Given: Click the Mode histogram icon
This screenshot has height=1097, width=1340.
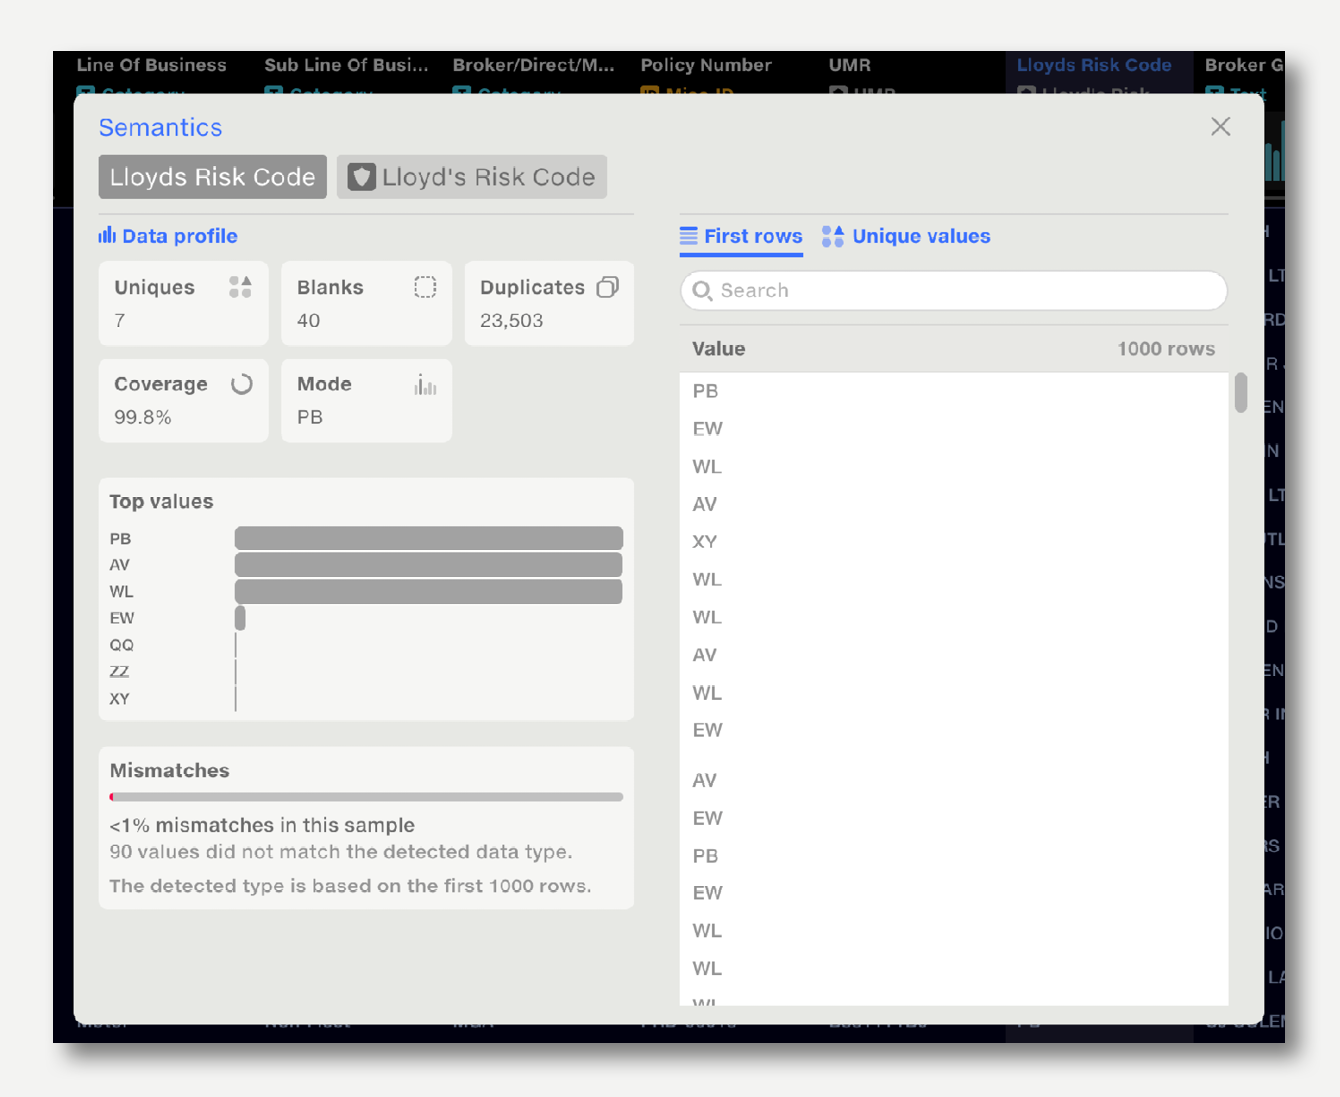Looking at the screenshot, I should coord(425,385).
